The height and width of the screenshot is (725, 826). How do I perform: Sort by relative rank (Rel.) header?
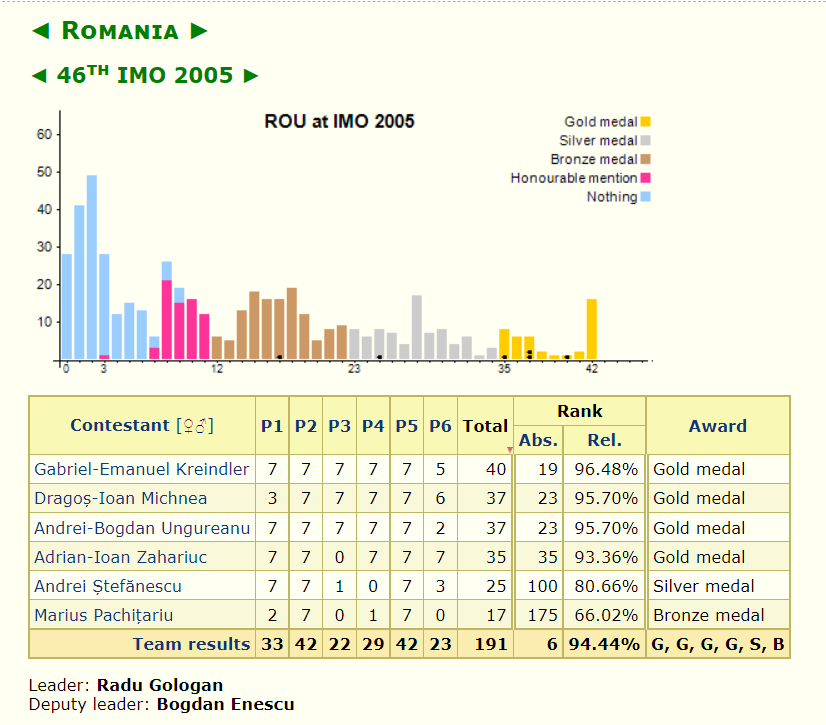tap(605, 440)
